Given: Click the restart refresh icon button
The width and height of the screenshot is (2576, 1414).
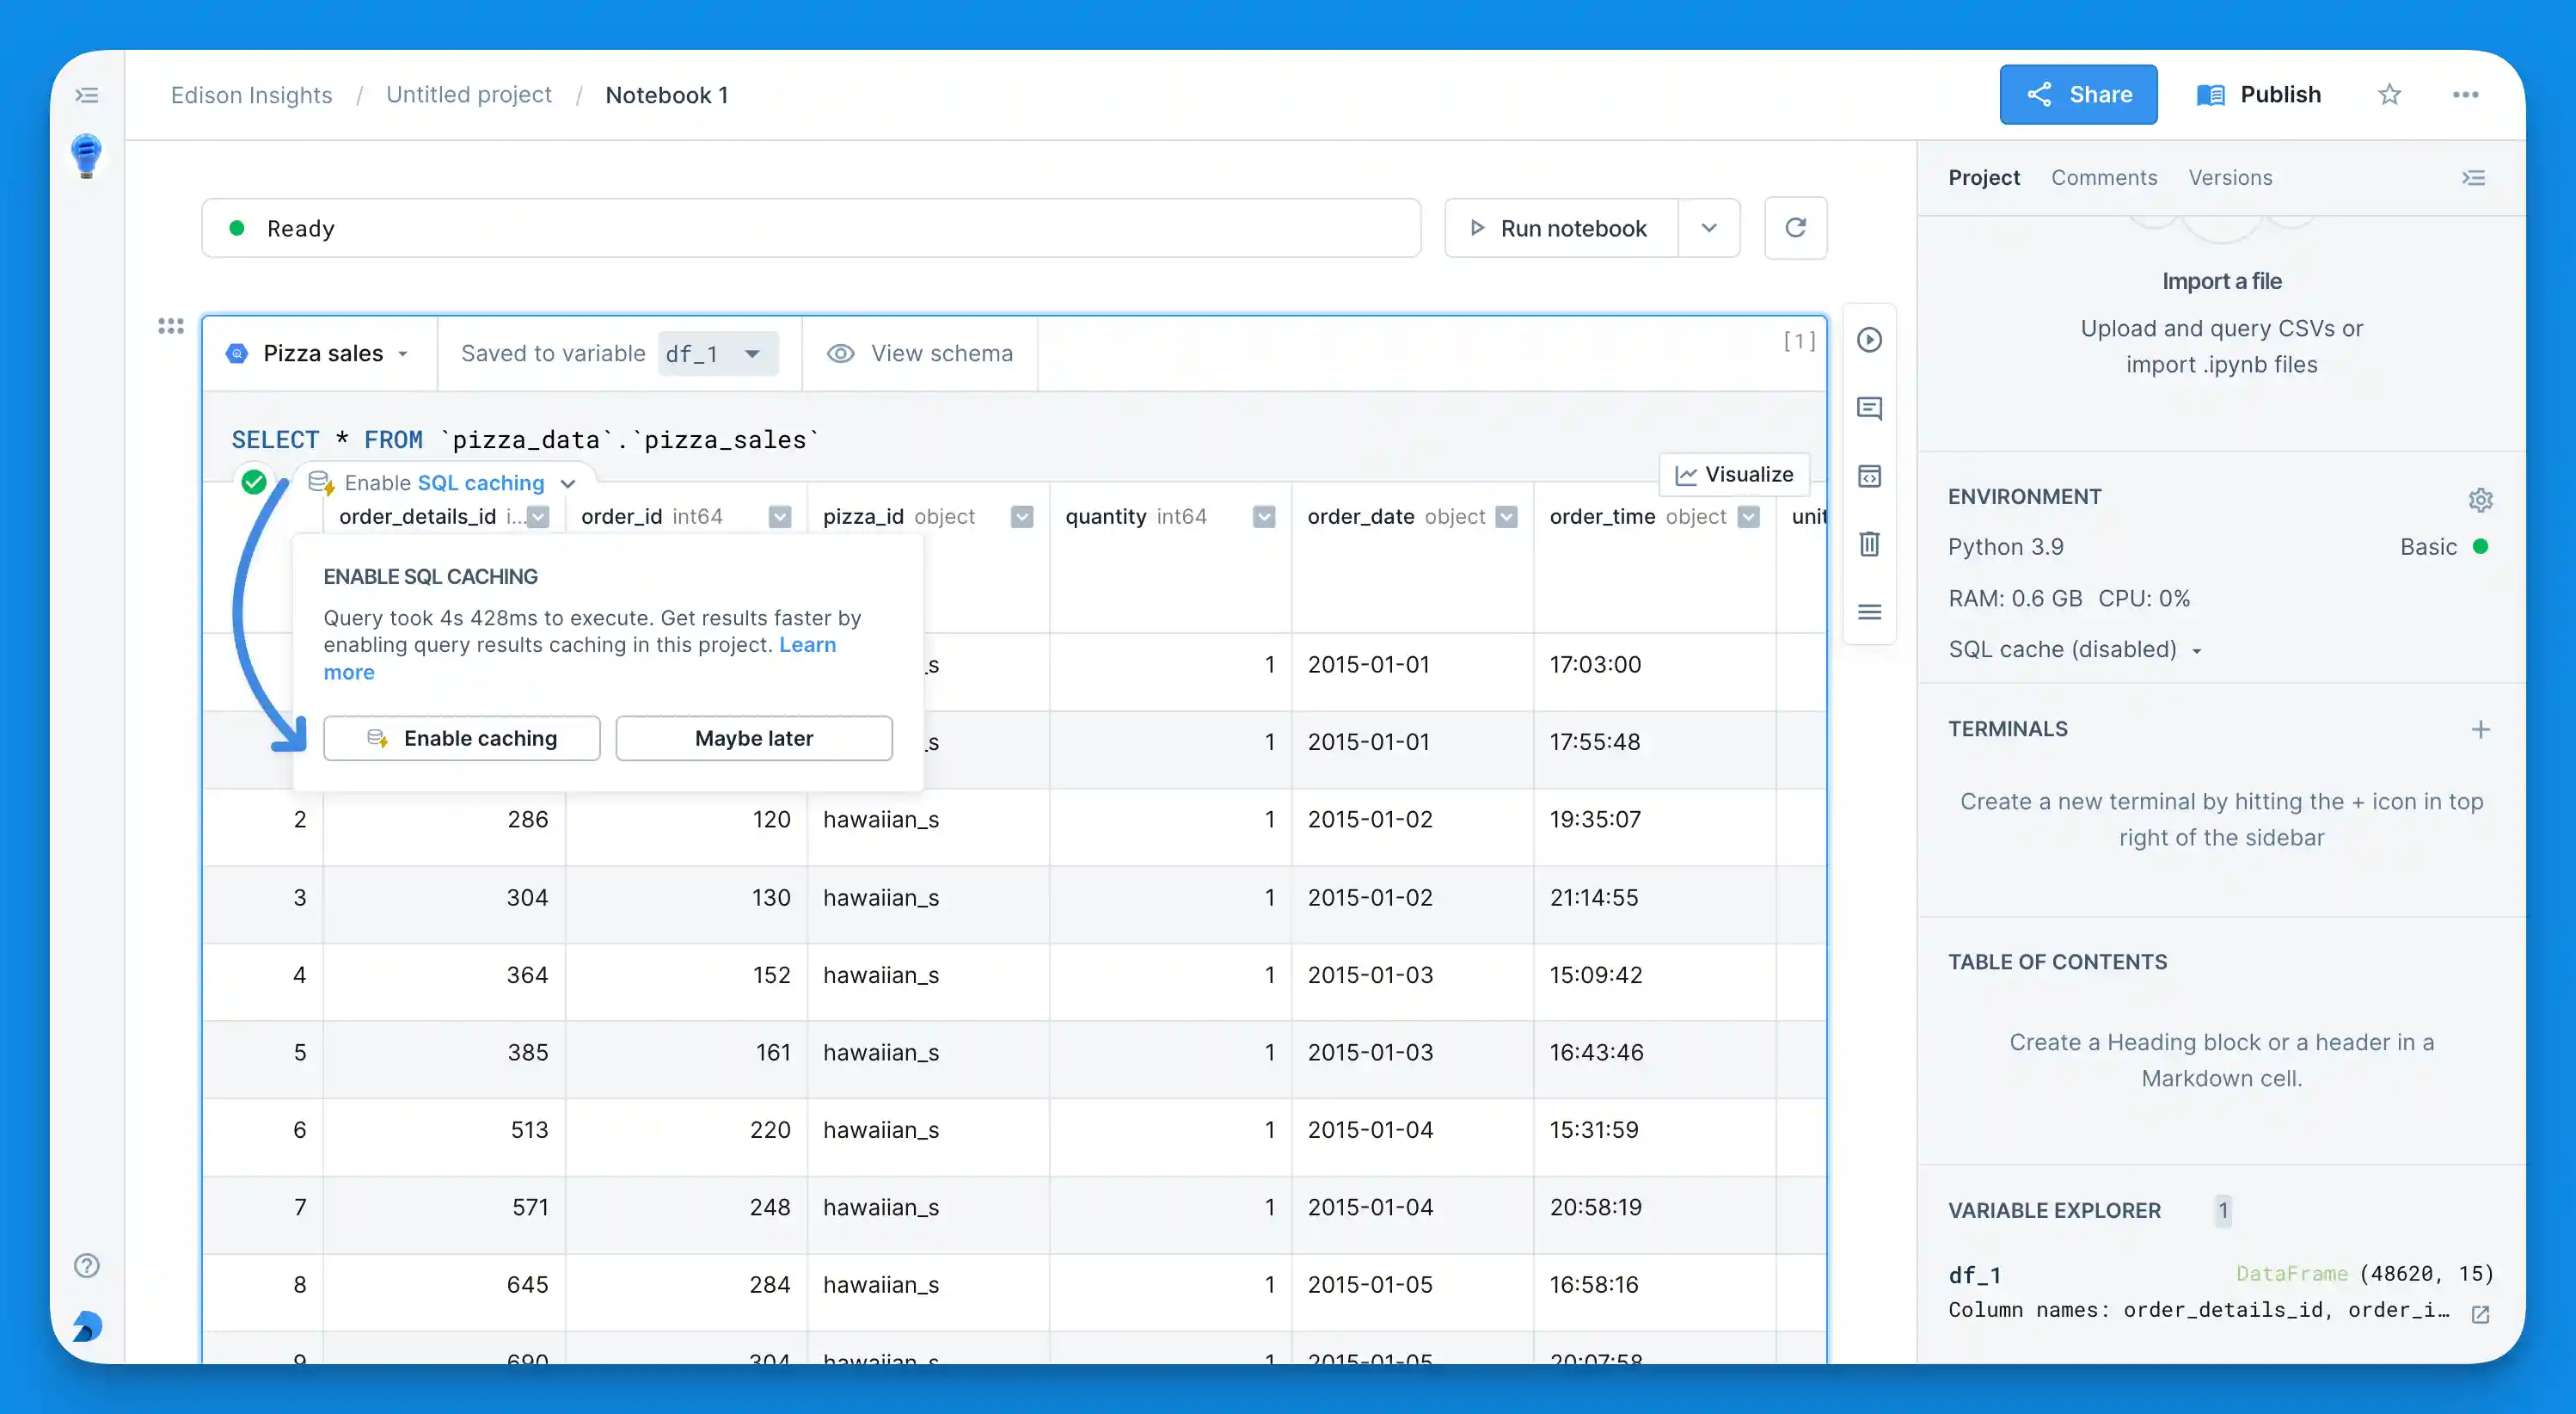Looking at the screenshot, I should click(x=1795, y=228).
